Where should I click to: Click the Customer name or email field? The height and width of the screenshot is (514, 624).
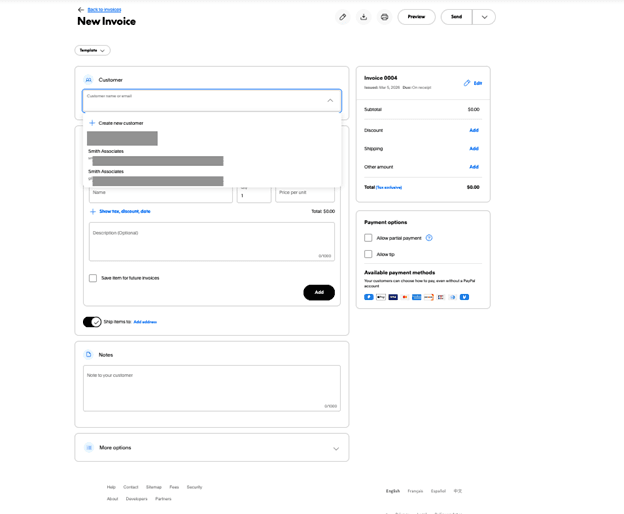point(212,101)
